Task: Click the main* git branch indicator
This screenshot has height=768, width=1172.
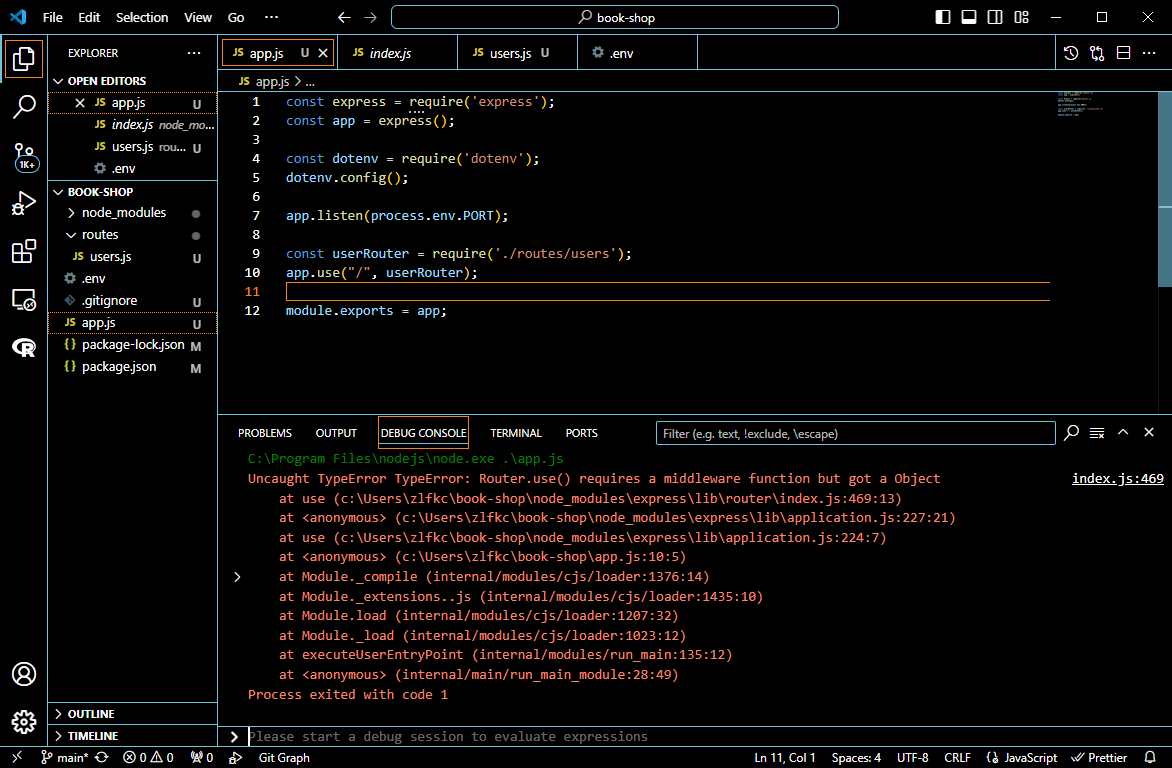Action: 64,758
